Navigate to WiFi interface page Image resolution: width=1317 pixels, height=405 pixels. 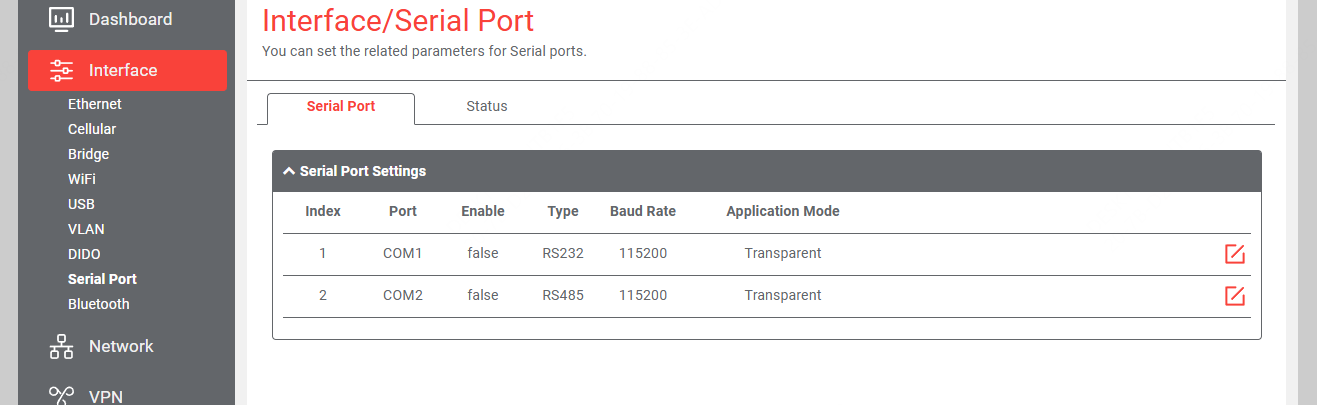click(82, 179)
